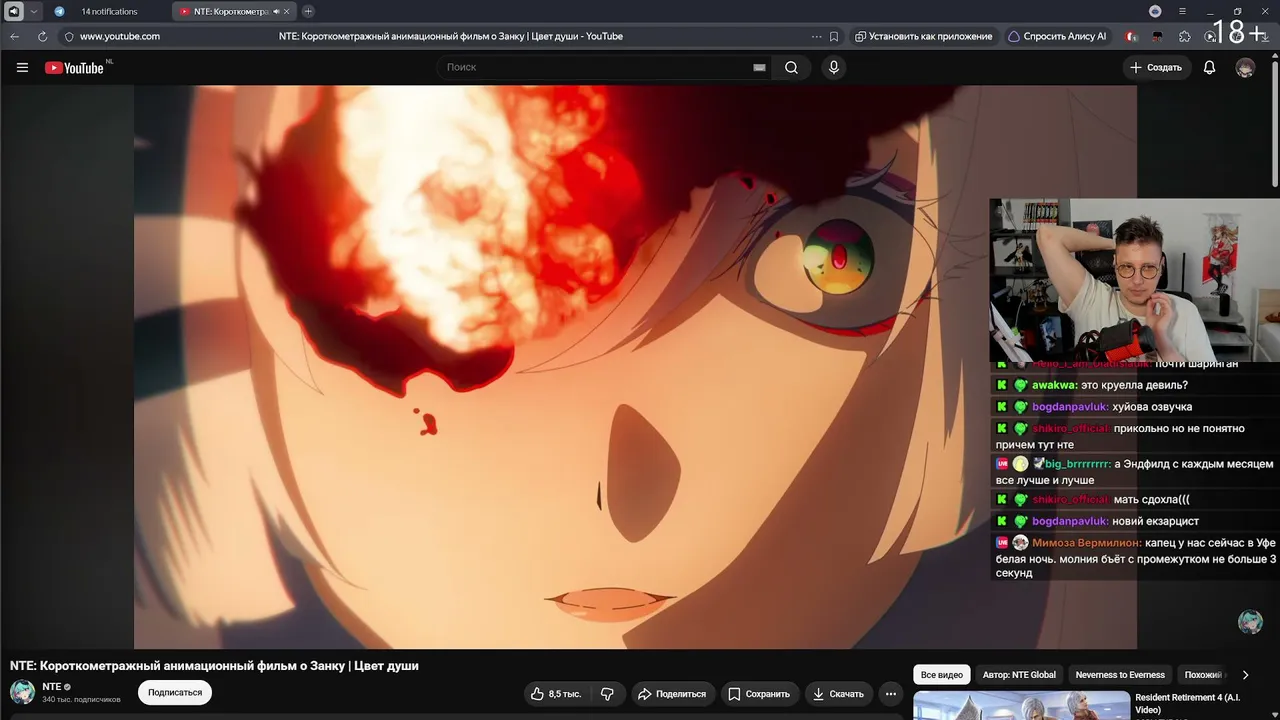Click the sidebar panel icon at top-left

click(x=14, y=11)
